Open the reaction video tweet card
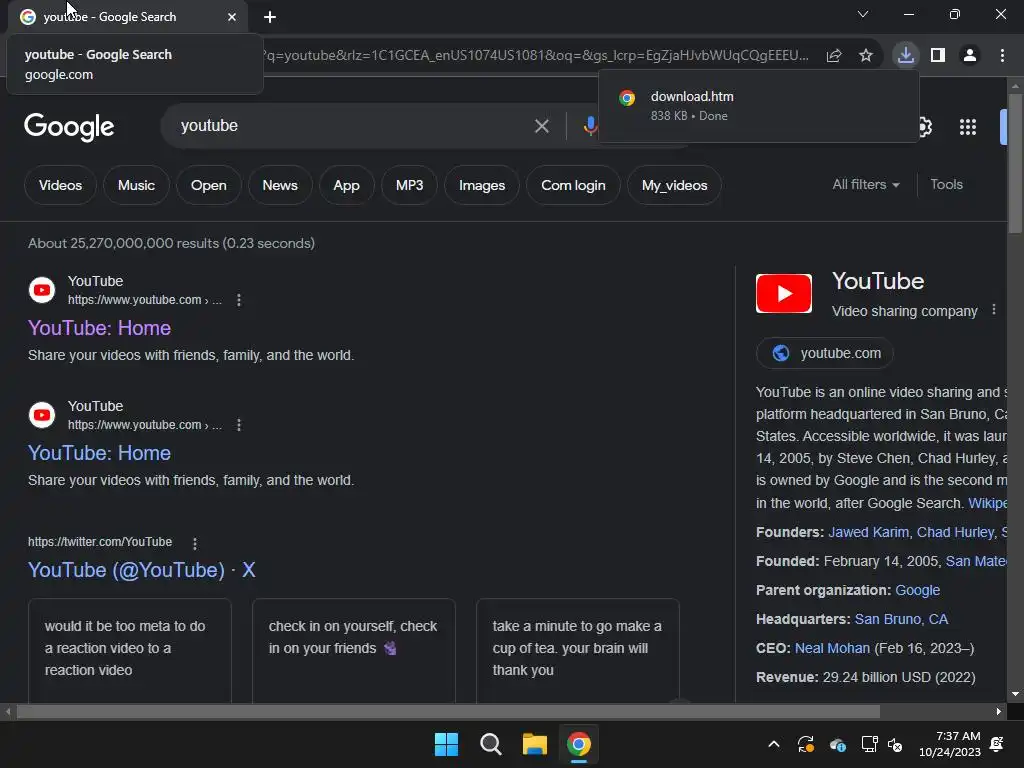The width and height of the screenshot is (1024, 768). tap(130, 650)
